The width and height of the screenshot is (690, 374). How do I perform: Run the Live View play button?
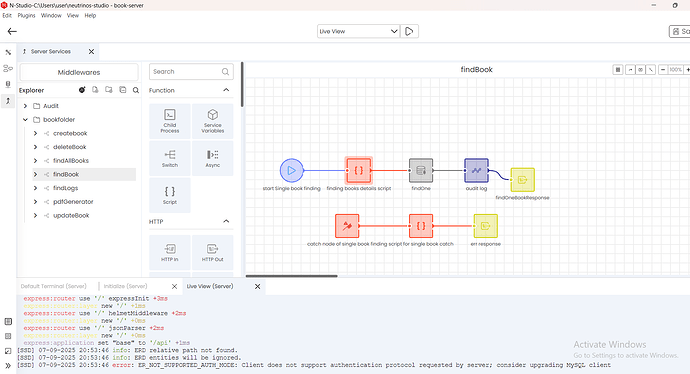point(409,31)
